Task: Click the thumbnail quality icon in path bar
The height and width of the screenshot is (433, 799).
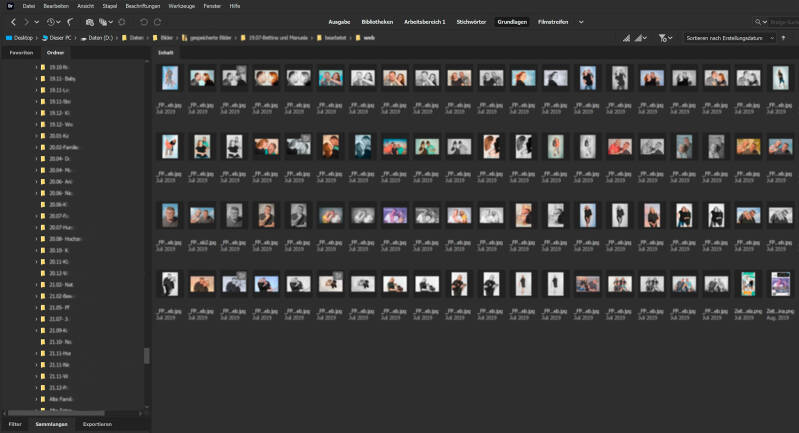Action: [x=626, y=38]
